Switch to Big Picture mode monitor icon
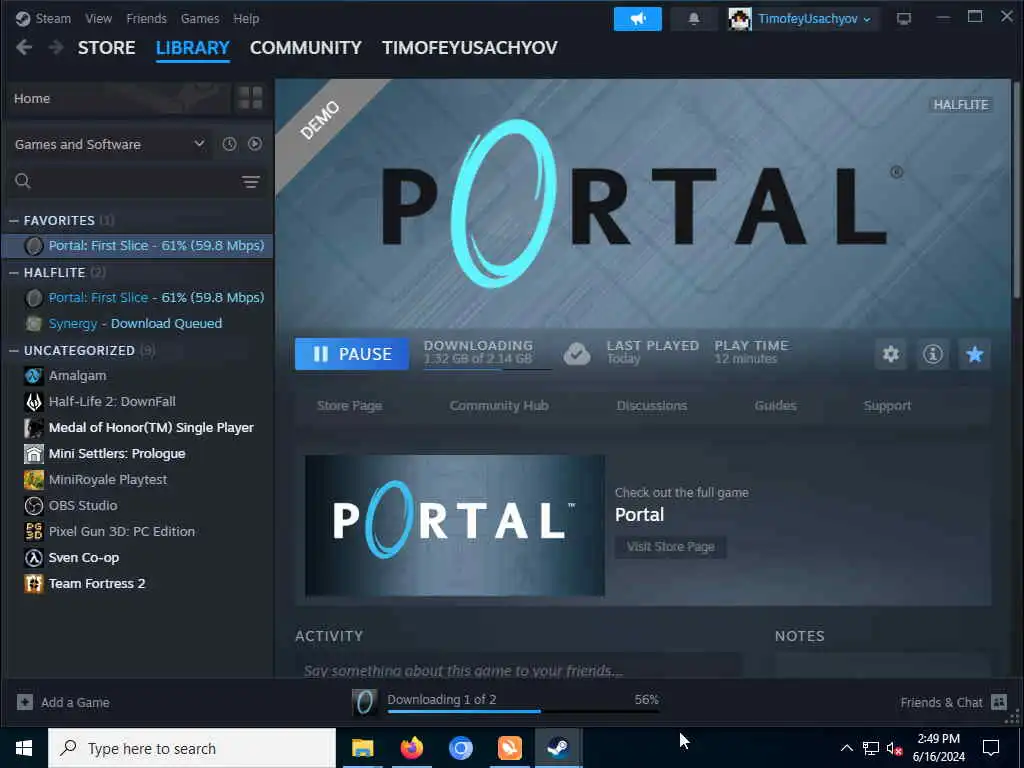This screenshot has width=1024, height=768. coord(904,19)
